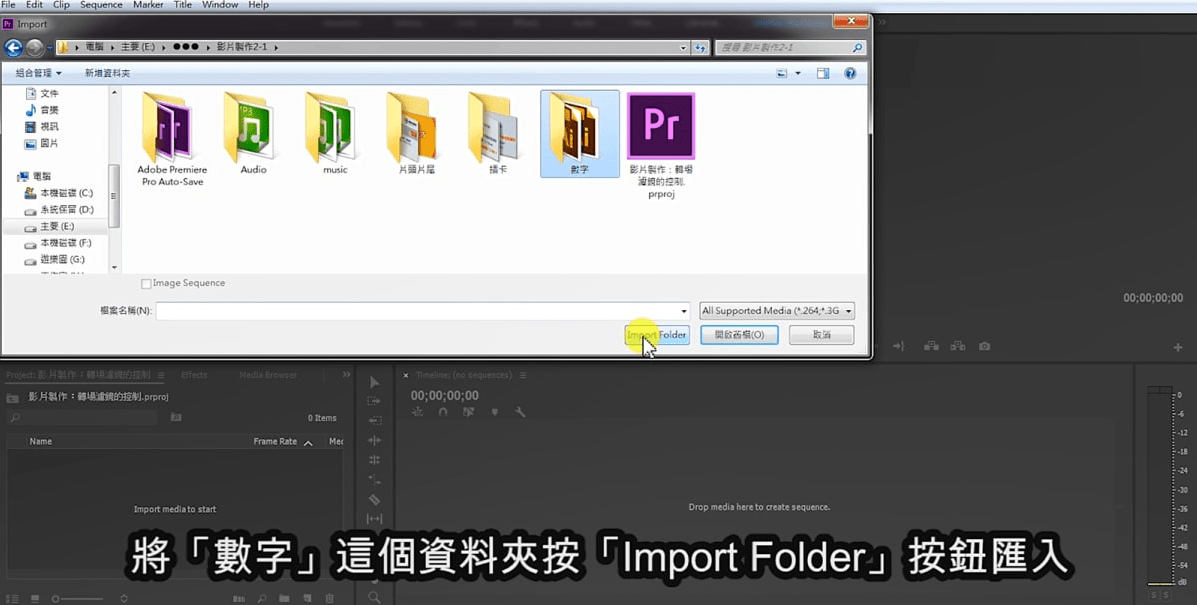The height and width of the screenshot is (605, 1197).
Task: Switch Project panel to icon view
Action: click(x=34, y=599)
